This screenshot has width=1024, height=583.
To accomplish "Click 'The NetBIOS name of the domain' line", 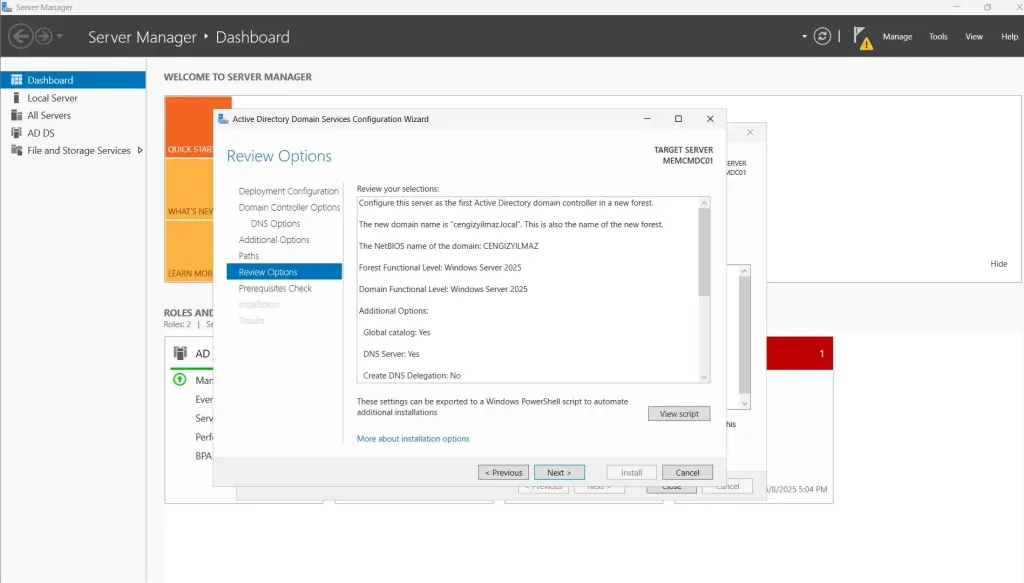I will [448, 246].
